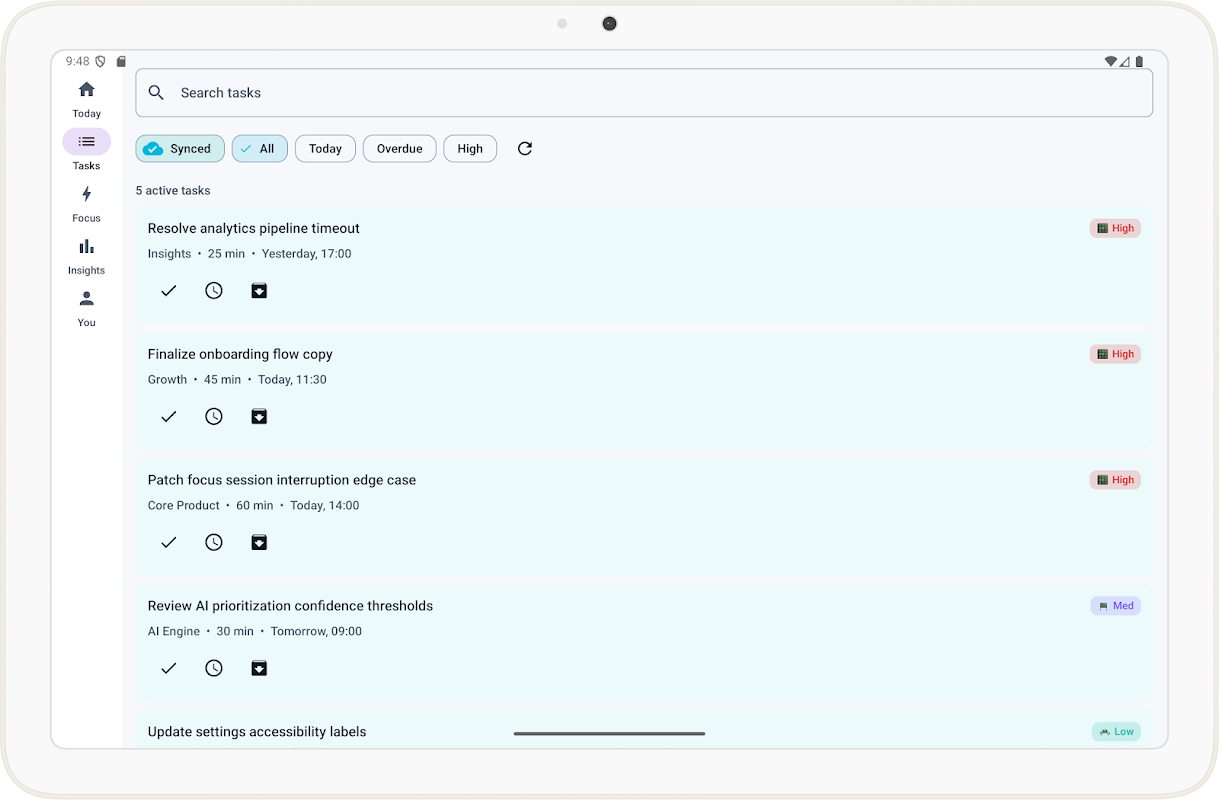Focus the Search tasks field

[x=644, y=93]
